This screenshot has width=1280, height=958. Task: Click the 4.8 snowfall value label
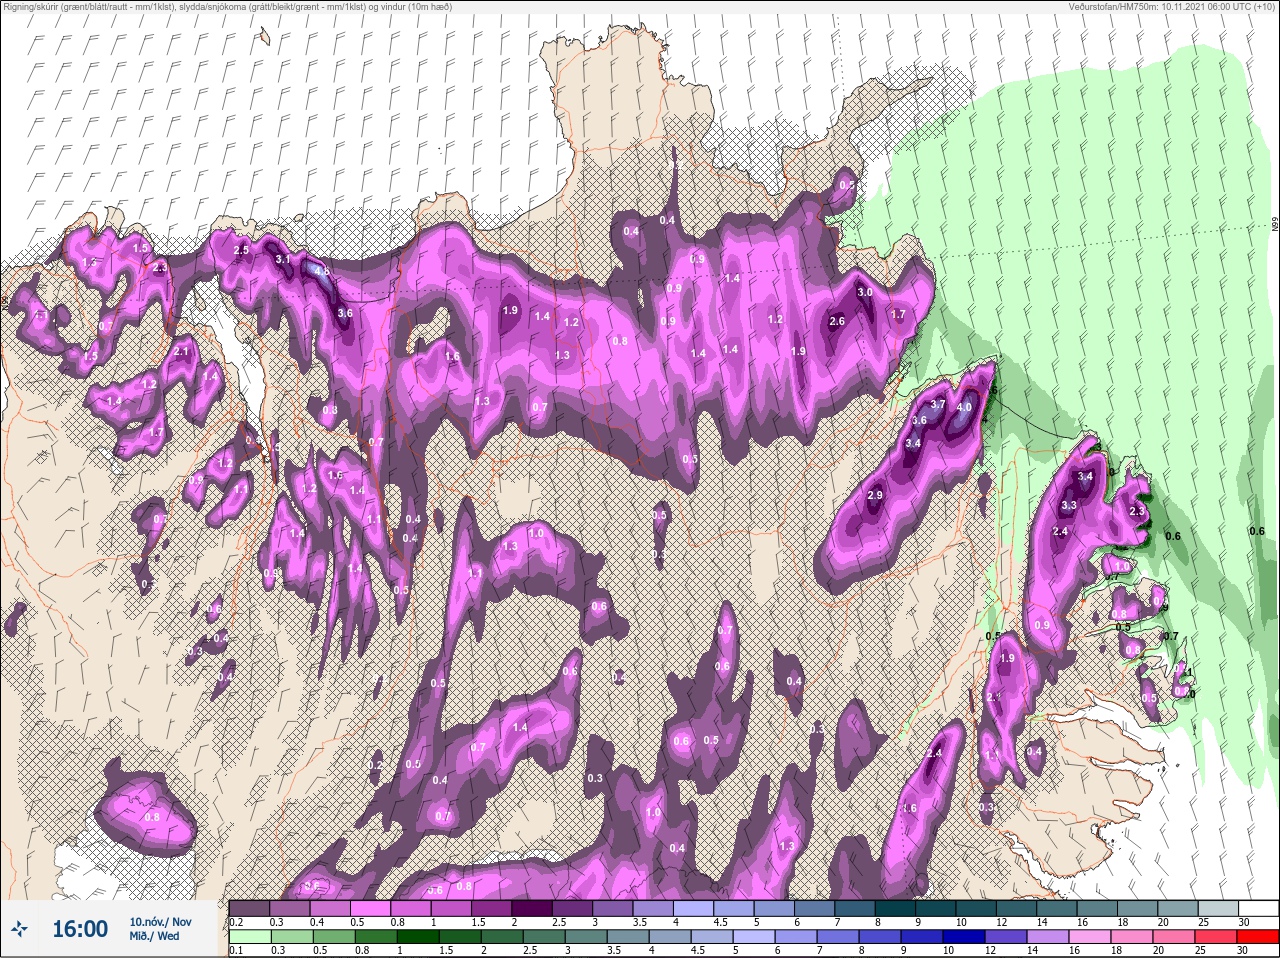(x=322, y=271)
